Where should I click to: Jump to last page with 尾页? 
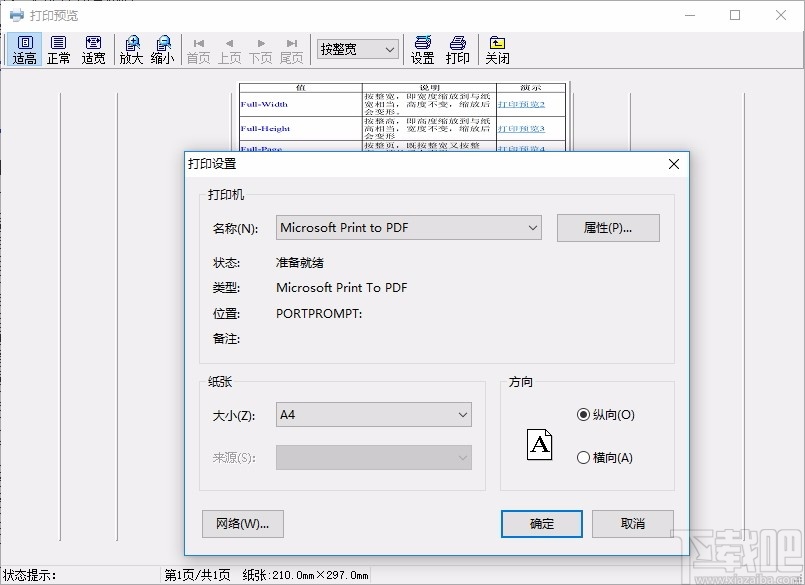tap(291, 48)
